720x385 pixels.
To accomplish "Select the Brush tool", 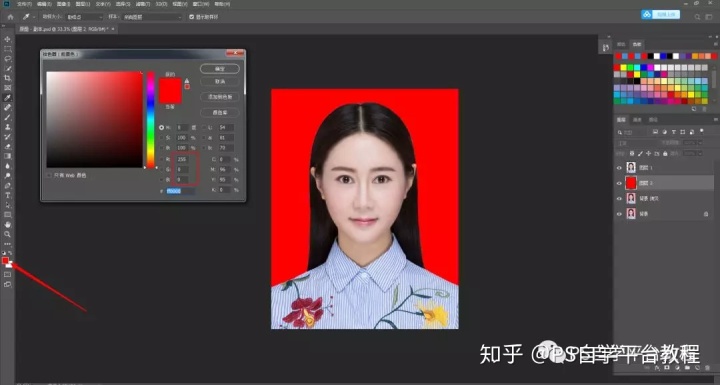I will [7, 117].
